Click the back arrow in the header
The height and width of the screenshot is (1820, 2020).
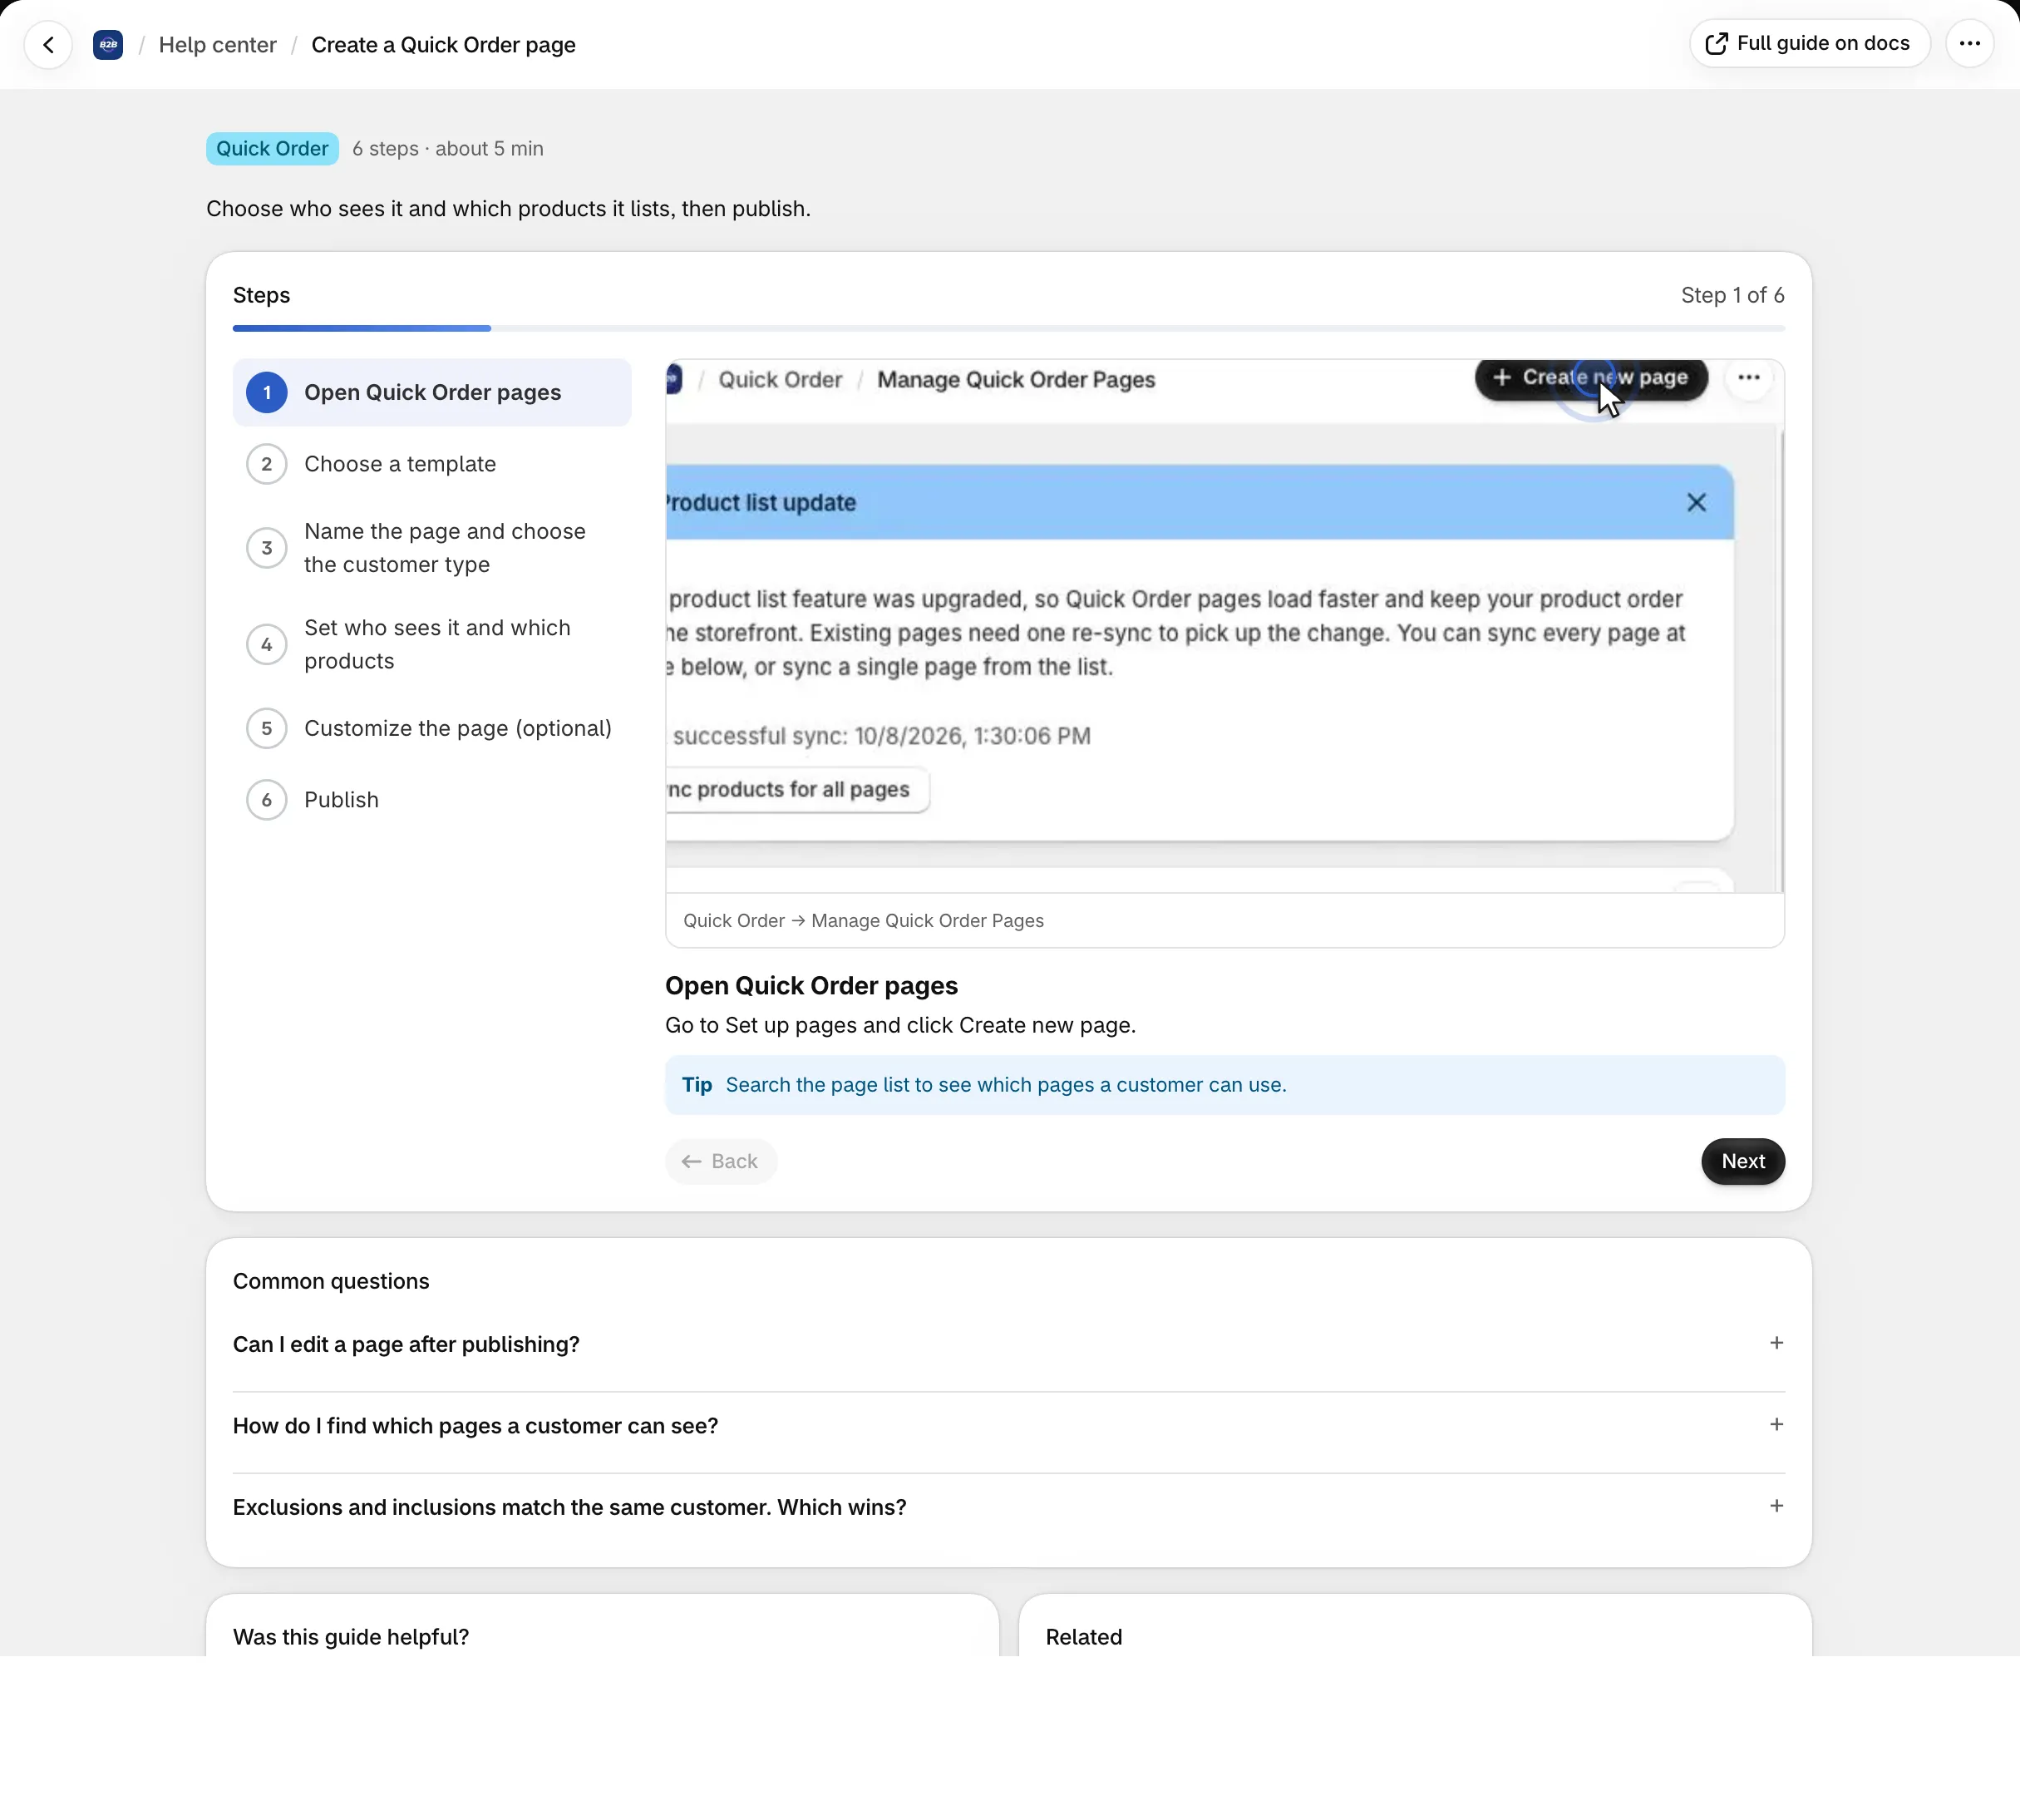[48, 45]
